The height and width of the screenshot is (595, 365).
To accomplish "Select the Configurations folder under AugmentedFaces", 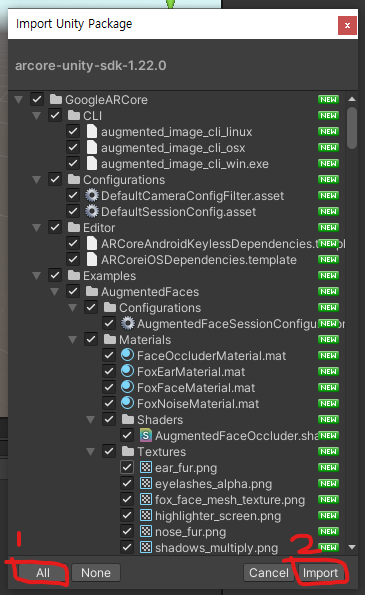I will click(160, 308).
